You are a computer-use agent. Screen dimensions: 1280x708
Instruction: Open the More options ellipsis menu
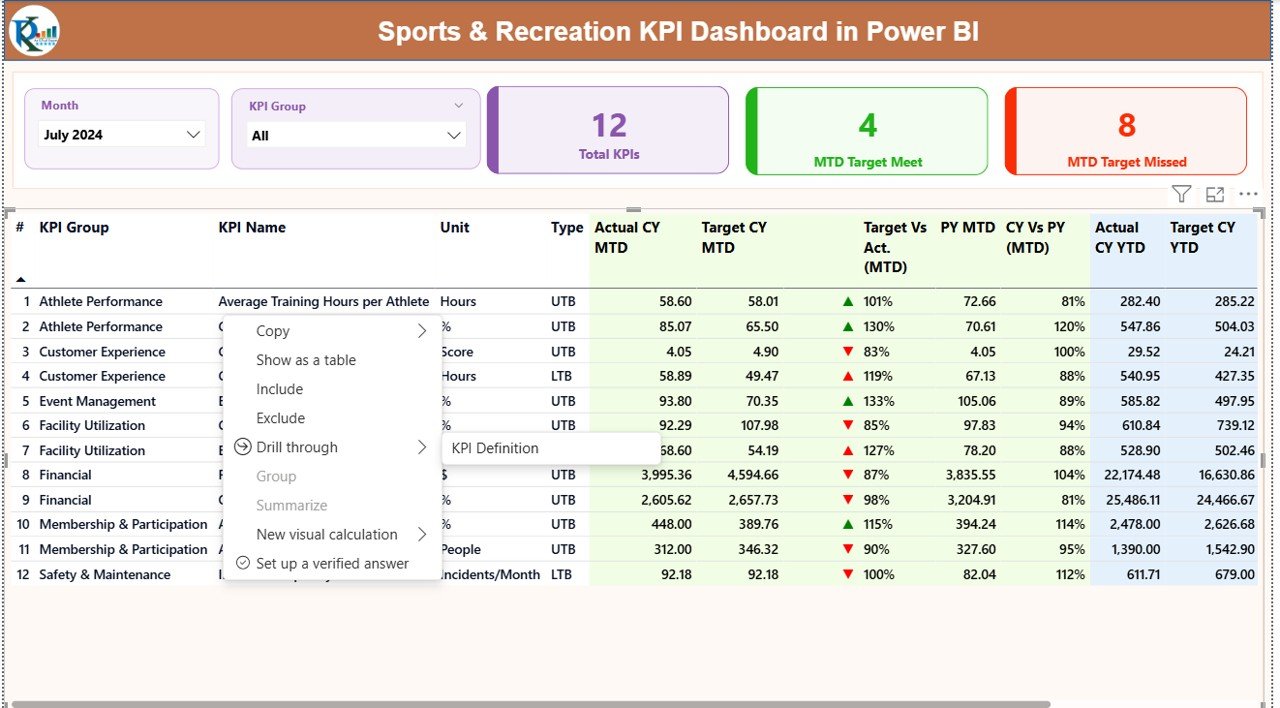1247,194
